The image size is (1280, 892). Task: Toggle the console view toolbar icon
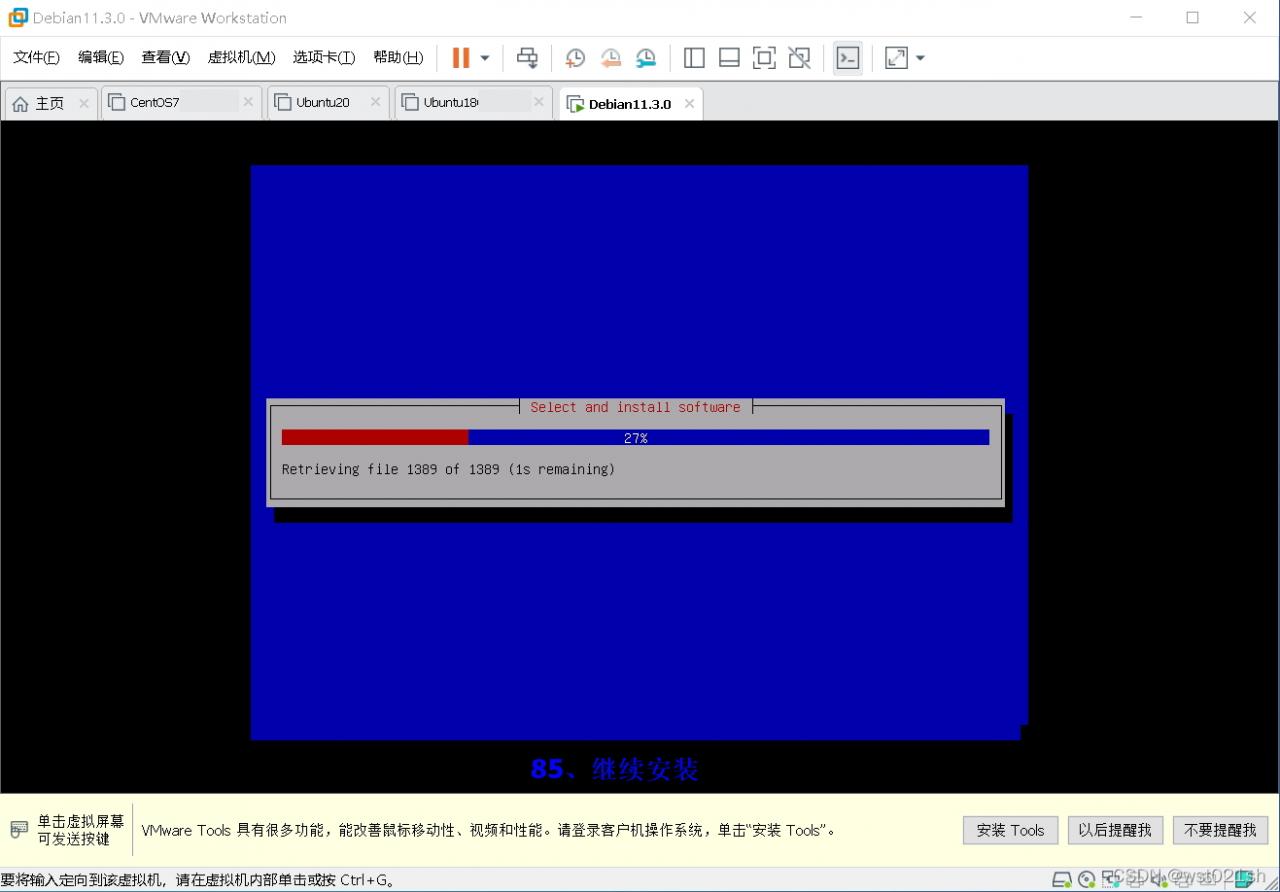click(847, 58)
